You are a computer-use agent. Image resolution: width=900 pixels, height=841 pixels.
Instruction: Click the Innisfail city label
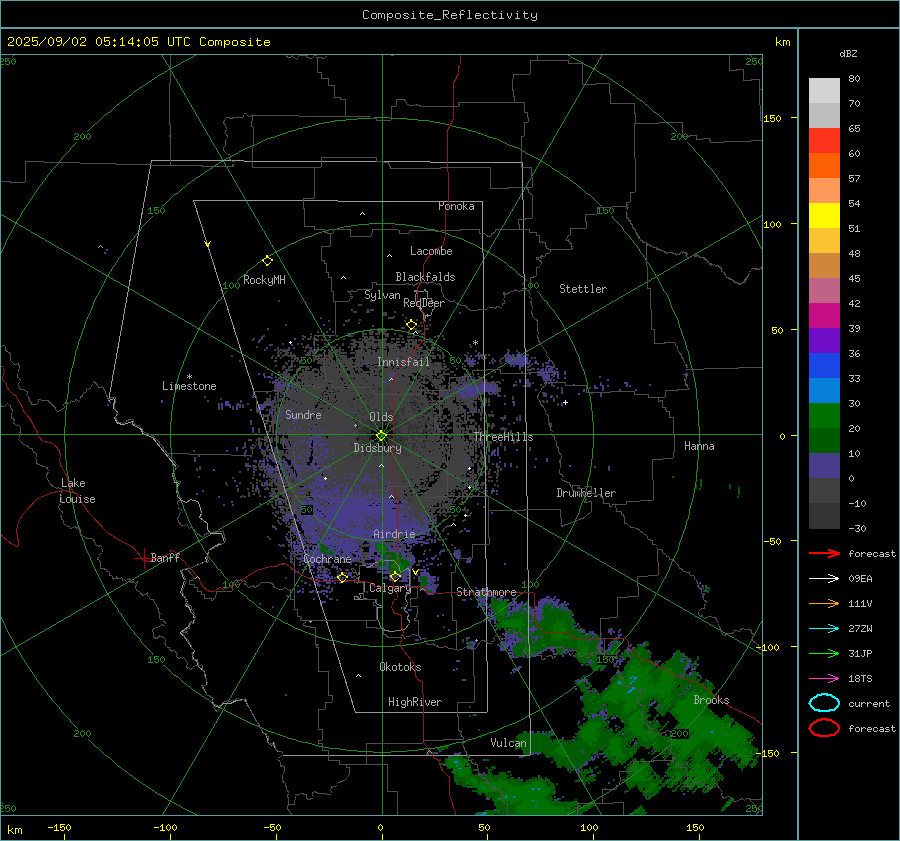pyautogui.click(x=403, y=362)
